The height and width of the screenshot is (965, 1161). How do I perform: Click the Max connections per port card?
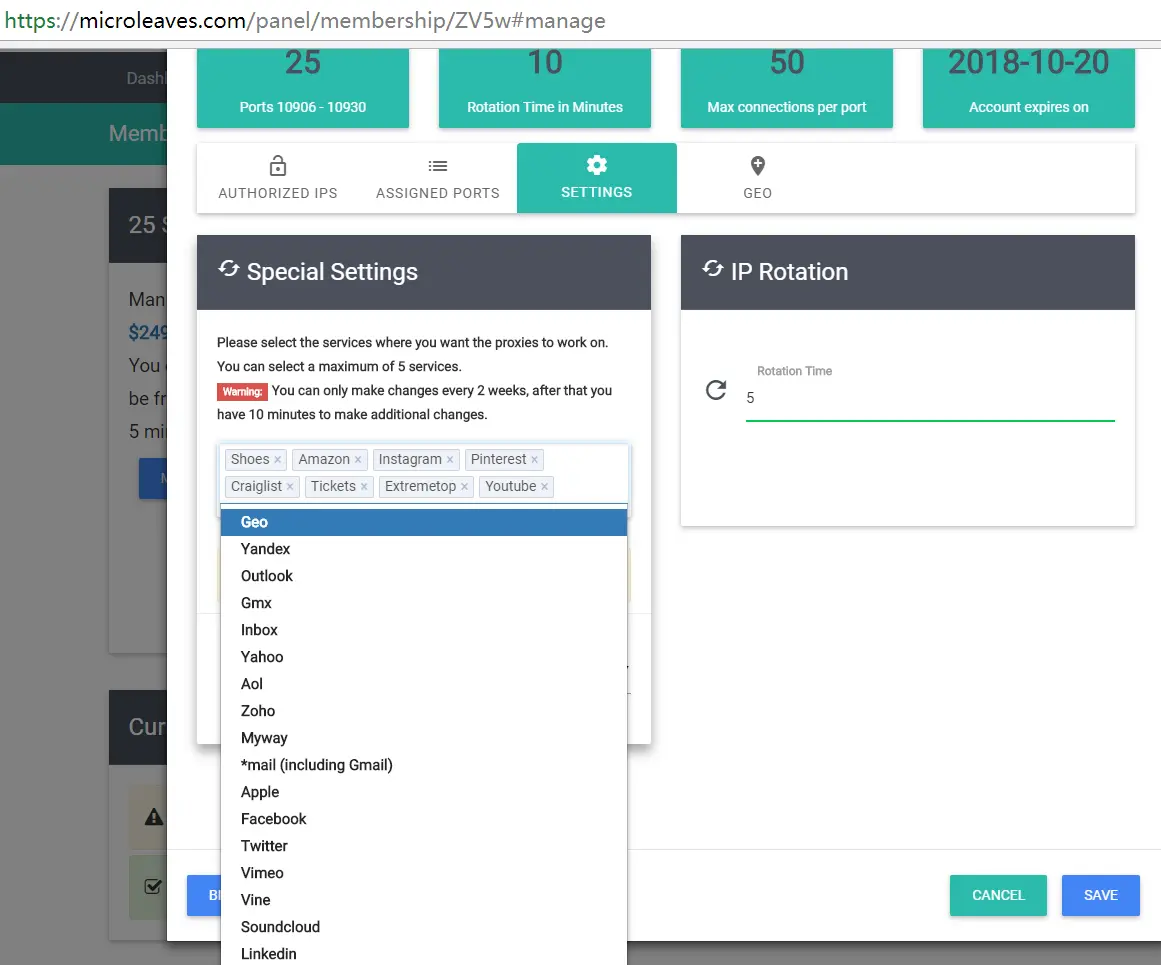786,88
